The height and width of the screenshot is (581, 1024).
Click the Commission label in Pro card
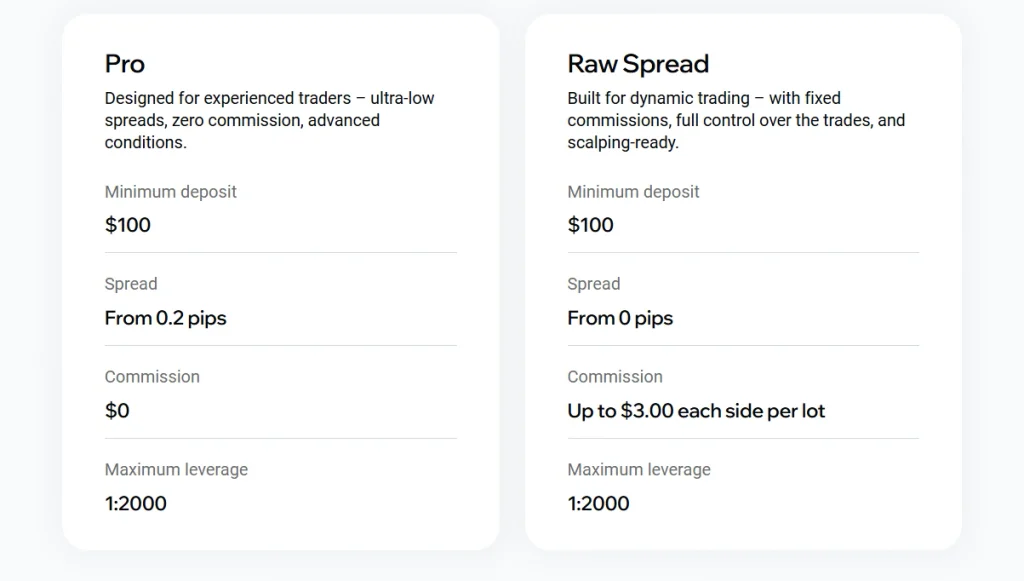152,377
